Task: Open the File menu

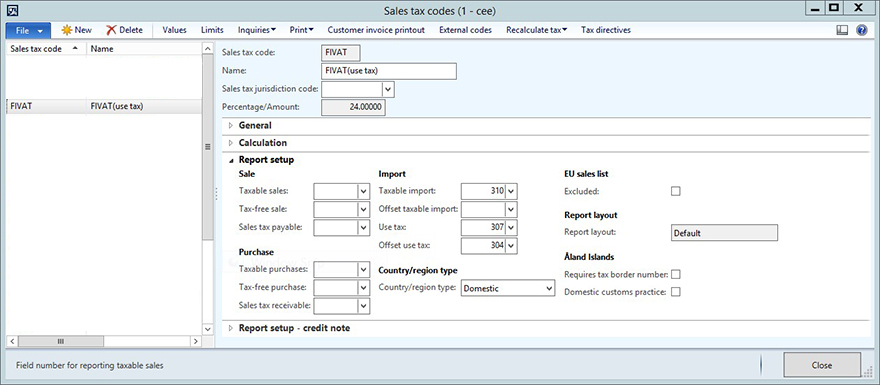Action: [x=28, y=30]
